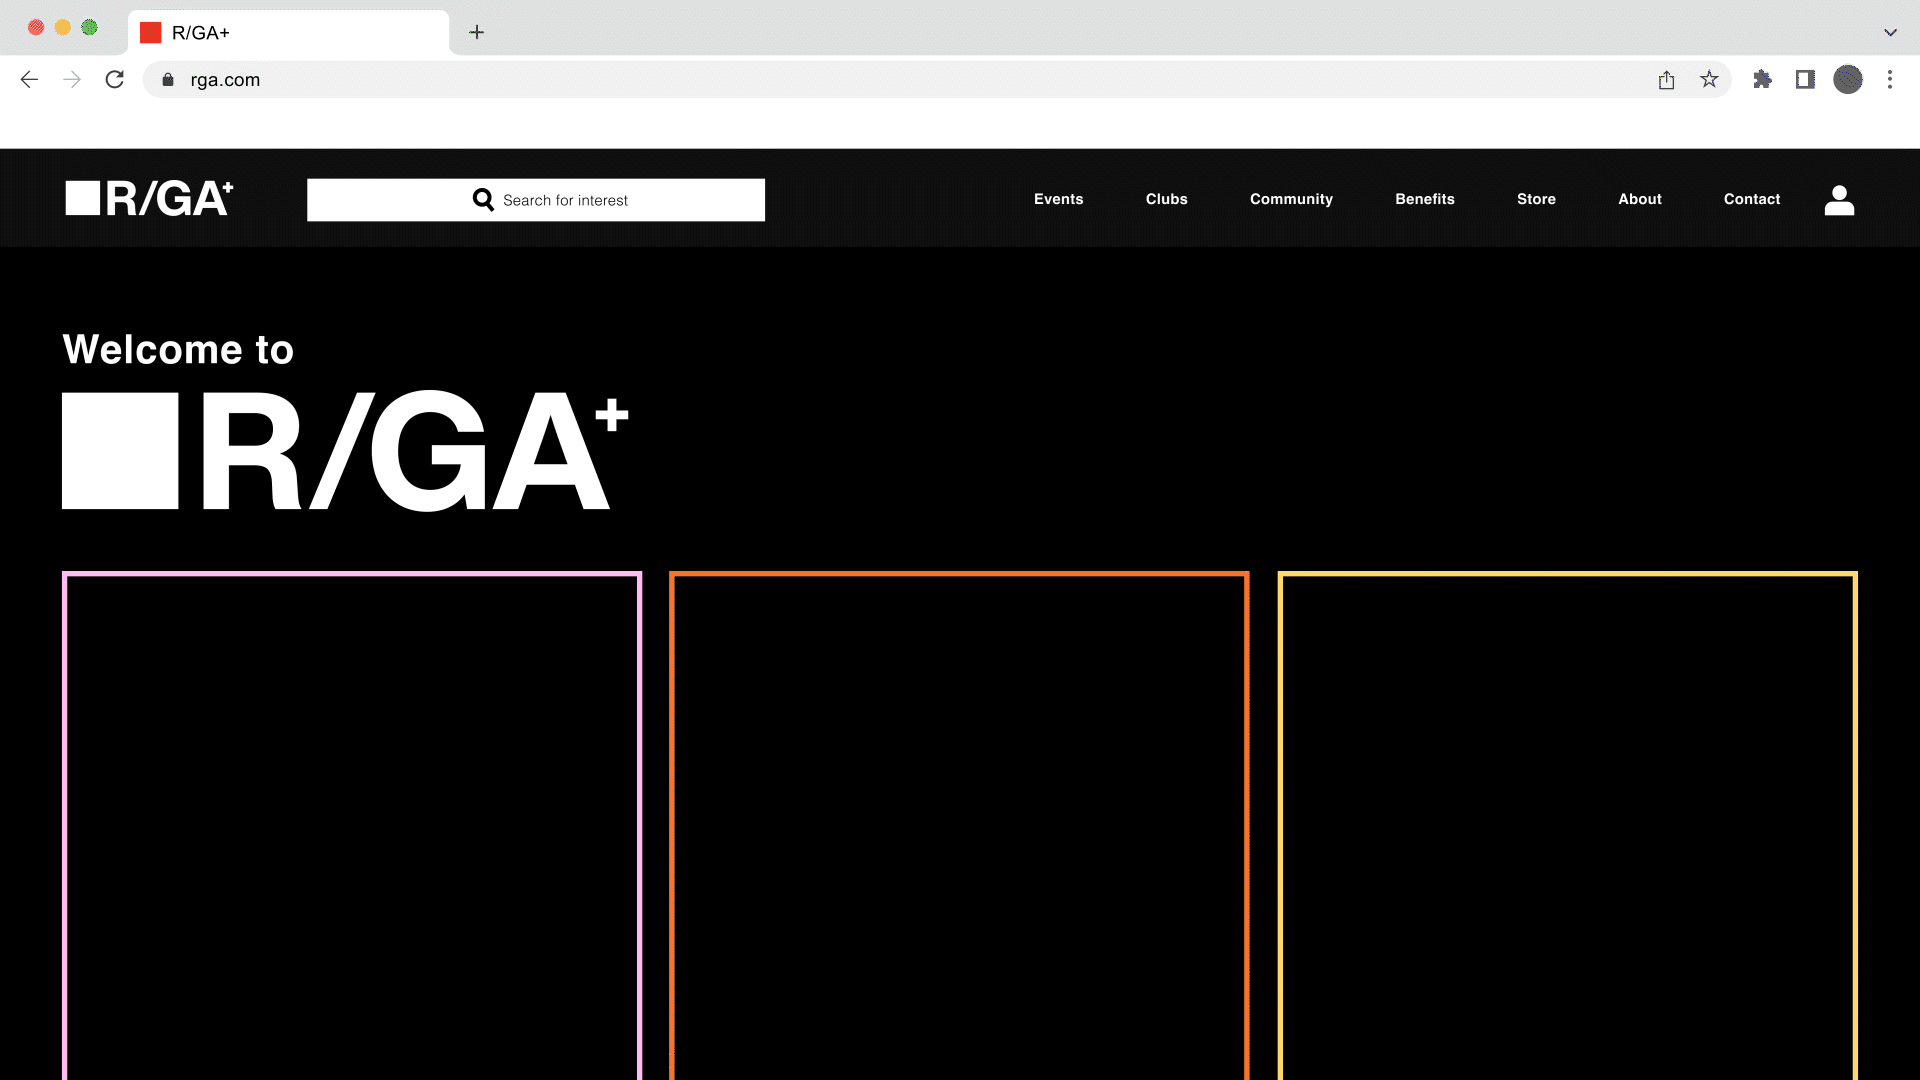This screenshot has width=1920, height=1080.
Task: Open the yellow-bordered card
Action: click(1567, 825)
